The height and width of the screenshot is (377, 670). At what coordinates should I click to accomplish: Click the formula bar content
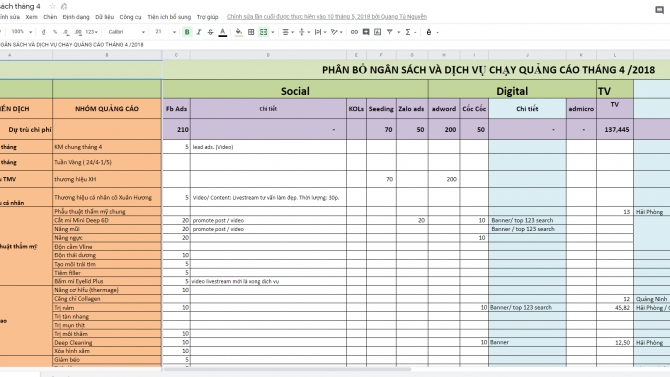click(72, 44)
